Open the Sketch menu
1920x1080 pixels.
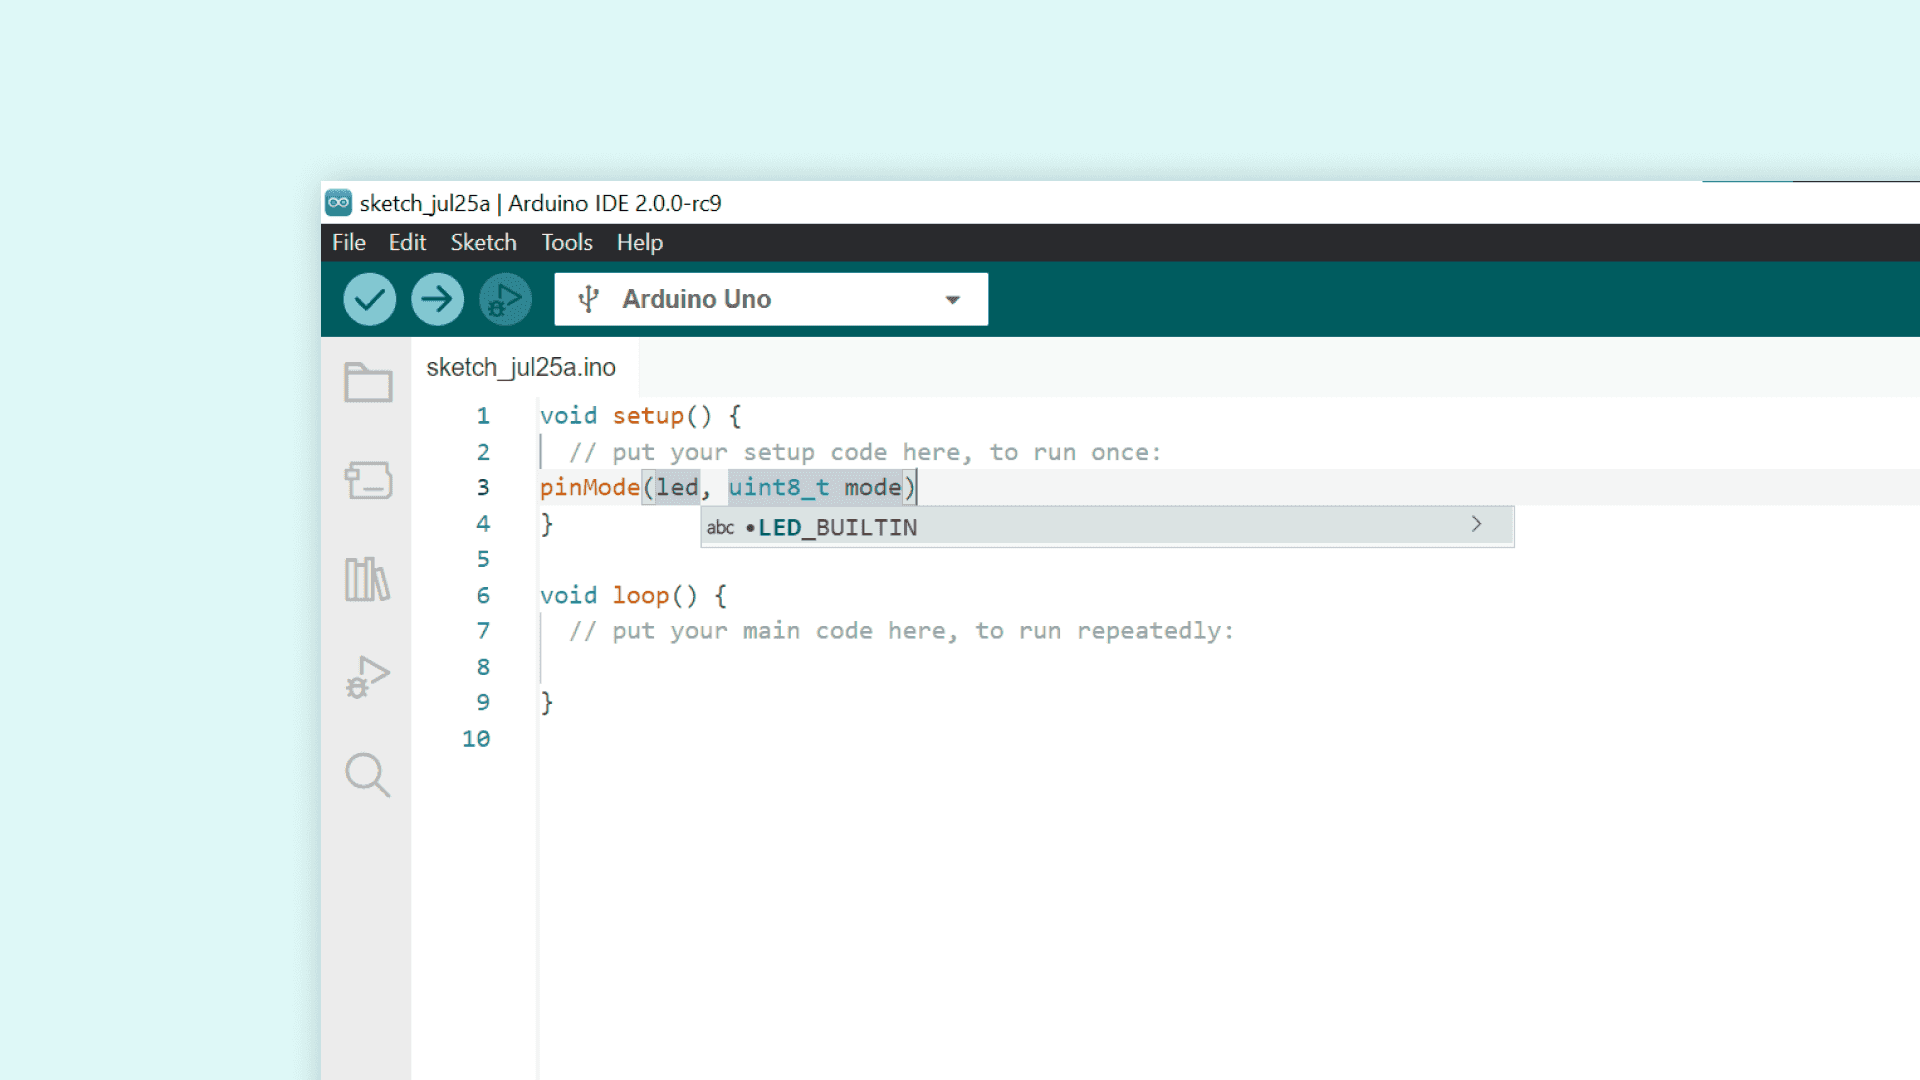tap(483, 243)
